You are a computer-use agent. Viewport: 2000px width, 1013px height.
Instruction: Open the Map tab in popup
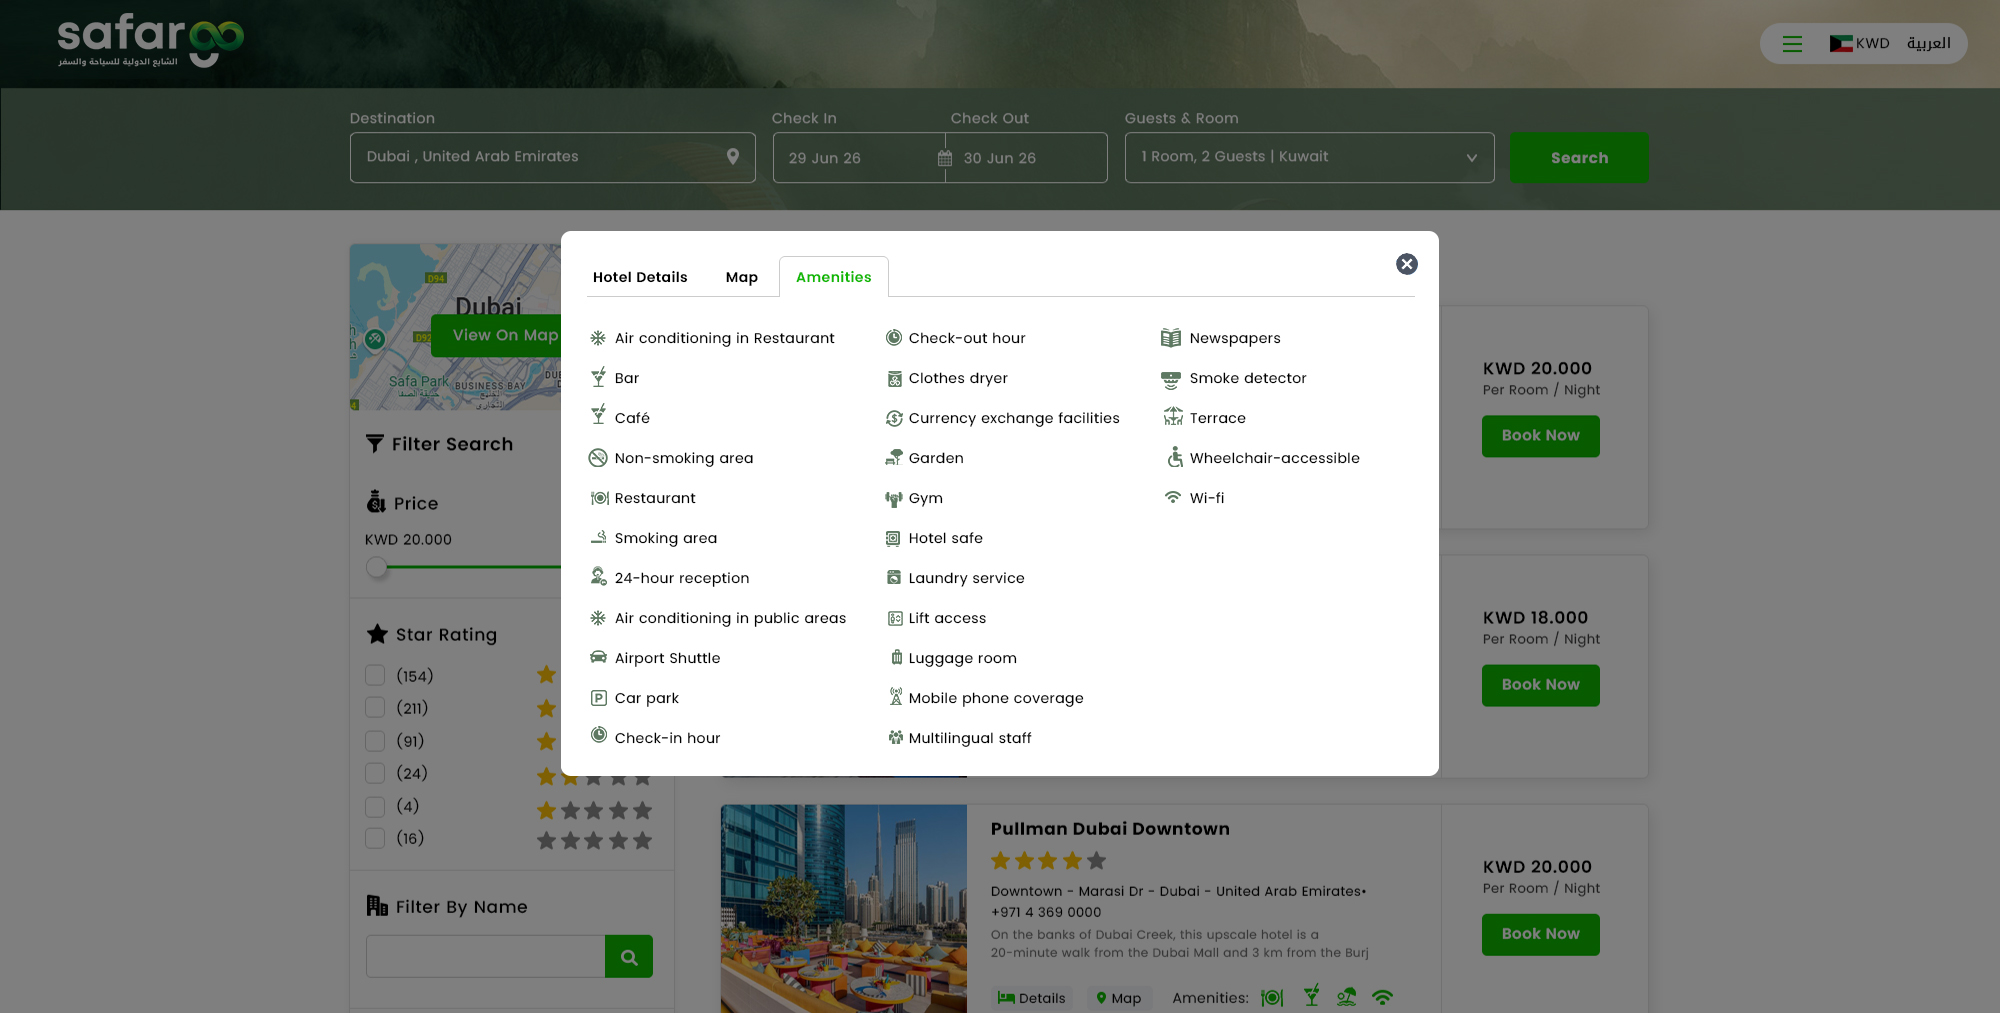point(741,277)
